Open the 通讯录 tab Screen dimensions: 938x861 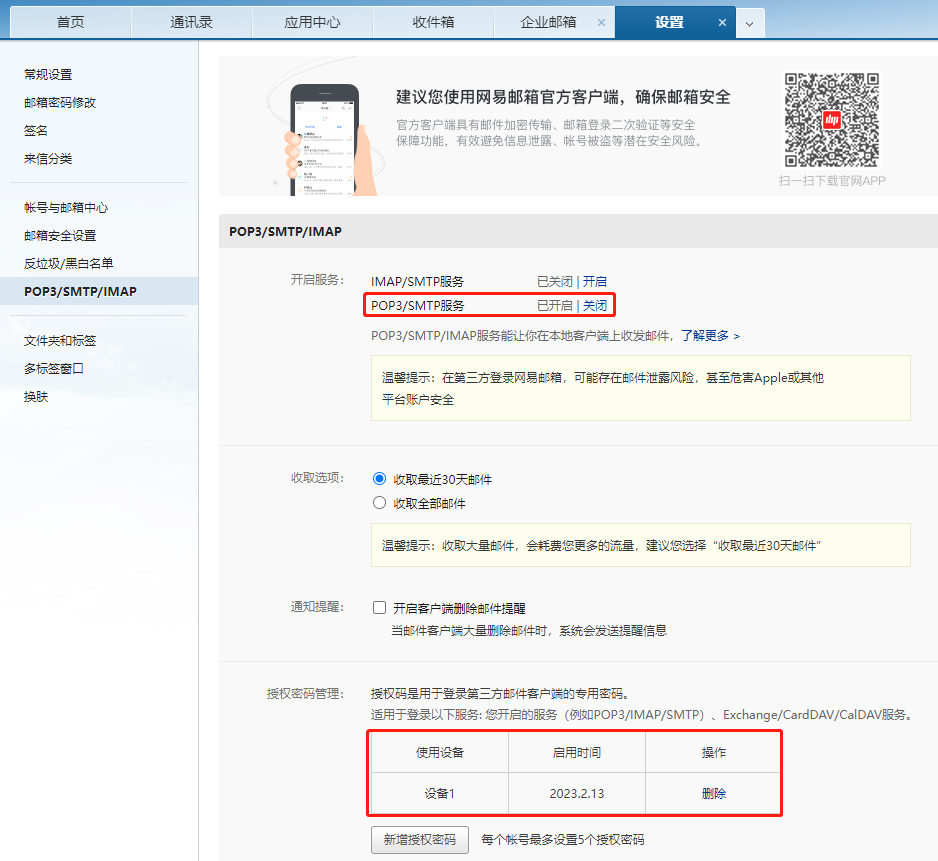(x=191, y=22)
